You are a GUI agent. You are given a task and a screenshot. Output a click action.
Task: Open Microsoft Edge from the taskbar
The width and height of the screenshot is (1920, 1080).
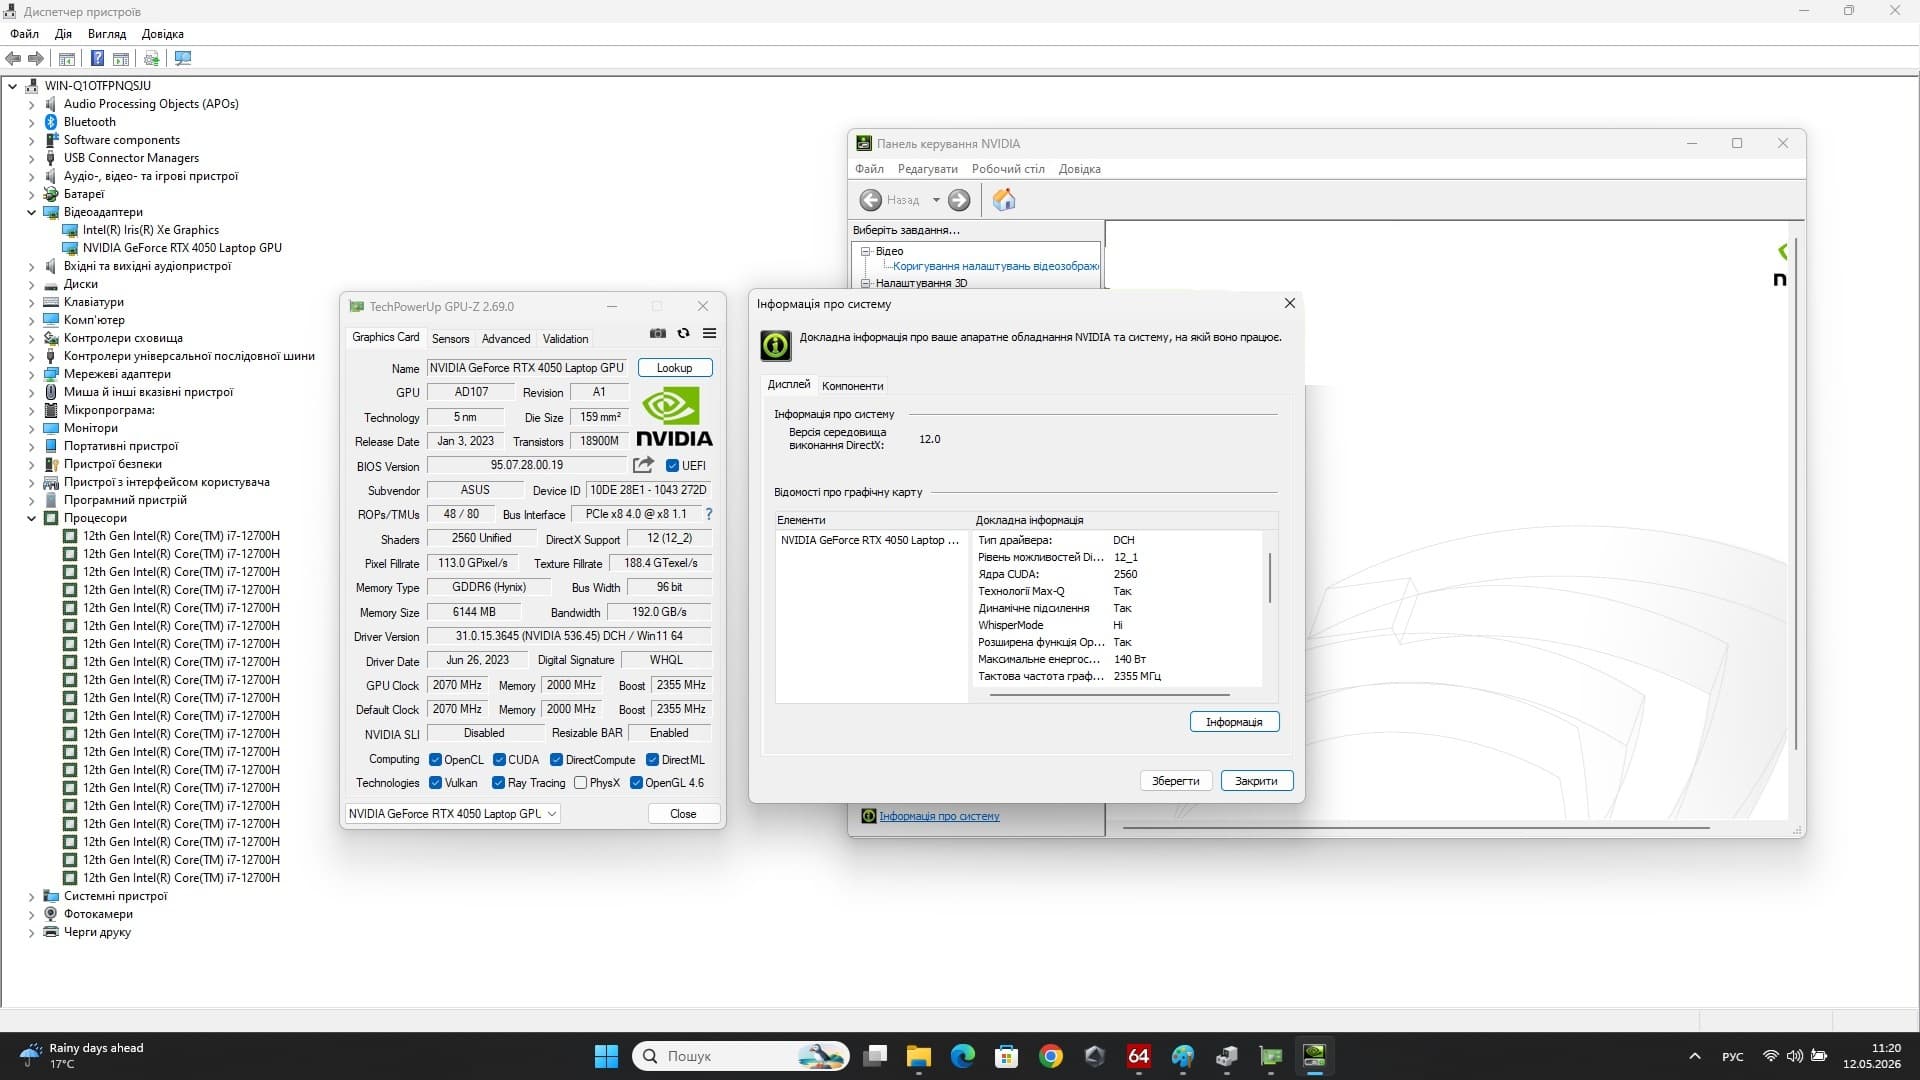pyautogui.click(x=963, y=1056)
